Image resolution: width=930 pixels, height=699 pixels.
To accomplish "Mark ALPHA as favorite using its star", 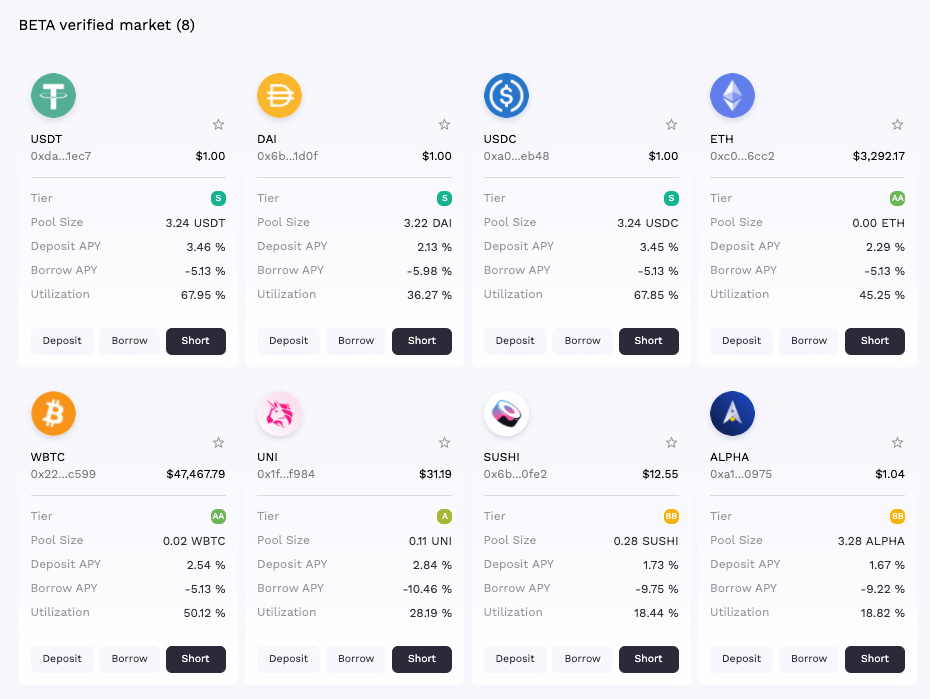I will point(897,443).
